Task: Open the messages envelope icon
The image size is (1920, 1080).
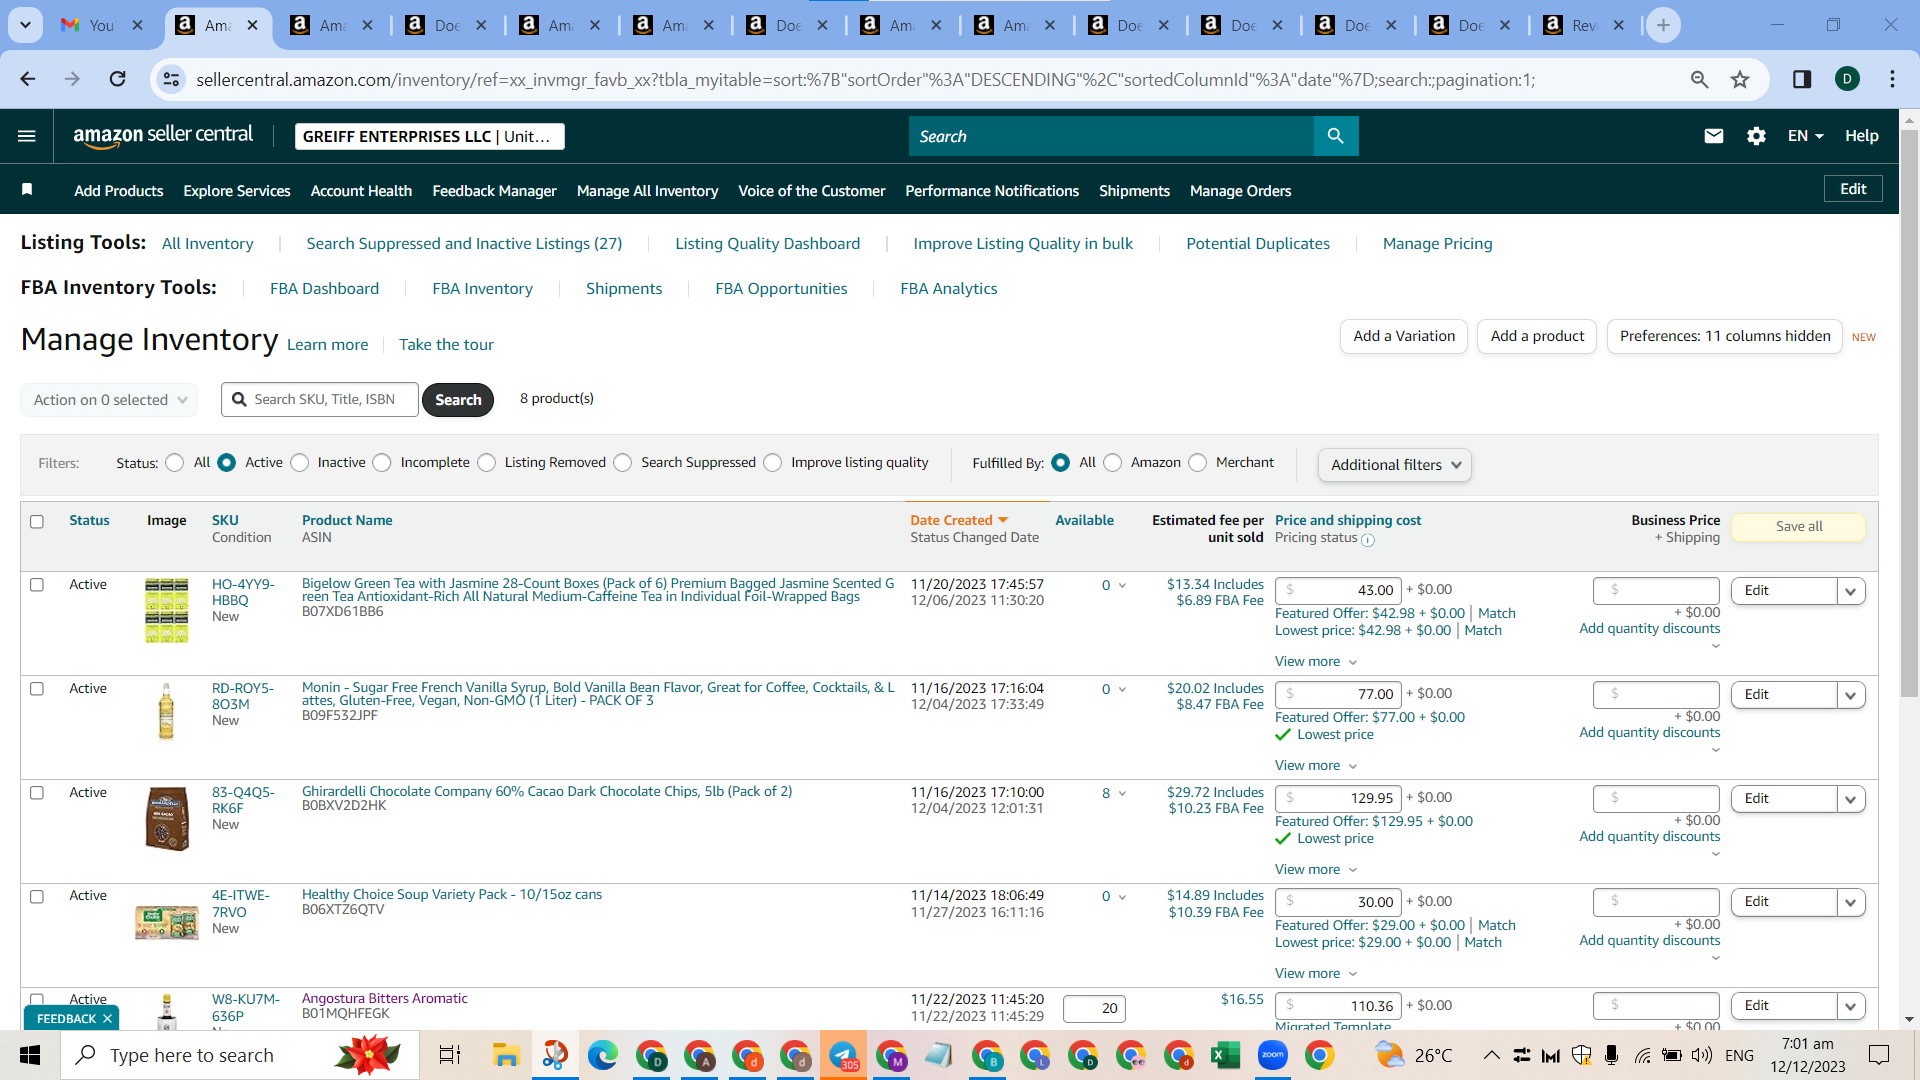Action: pos(1713,136)
